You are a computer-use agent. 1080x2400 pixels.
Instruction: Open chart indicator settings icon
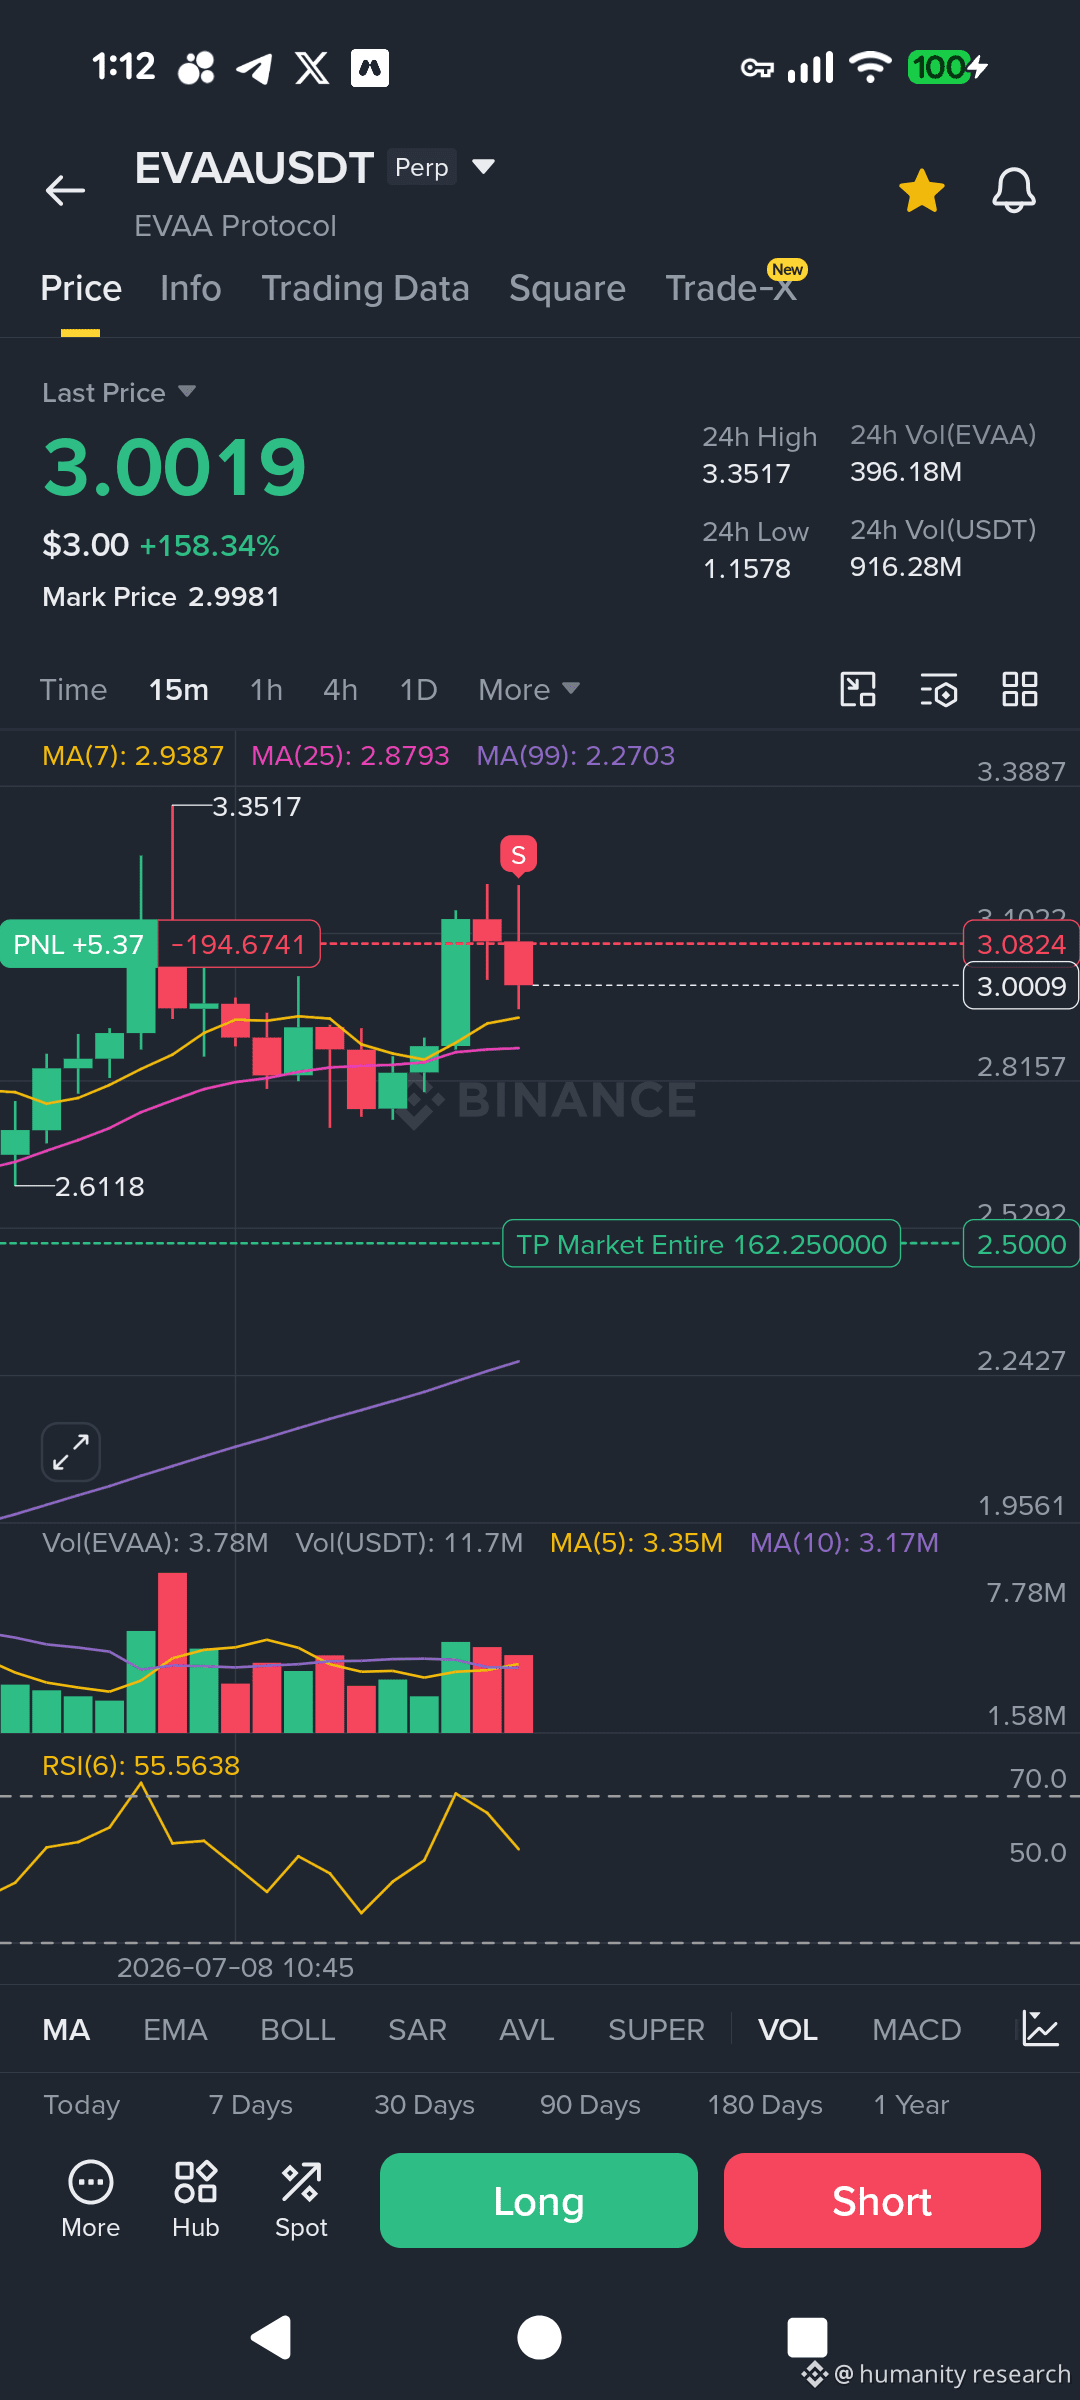938,689
